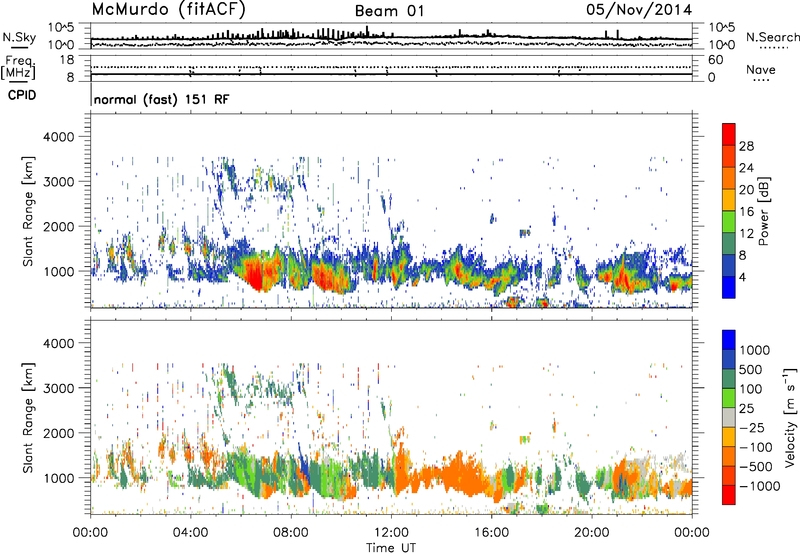Click the 'N.Sky' axis label

pyautogui.click(x=19, y=37)
